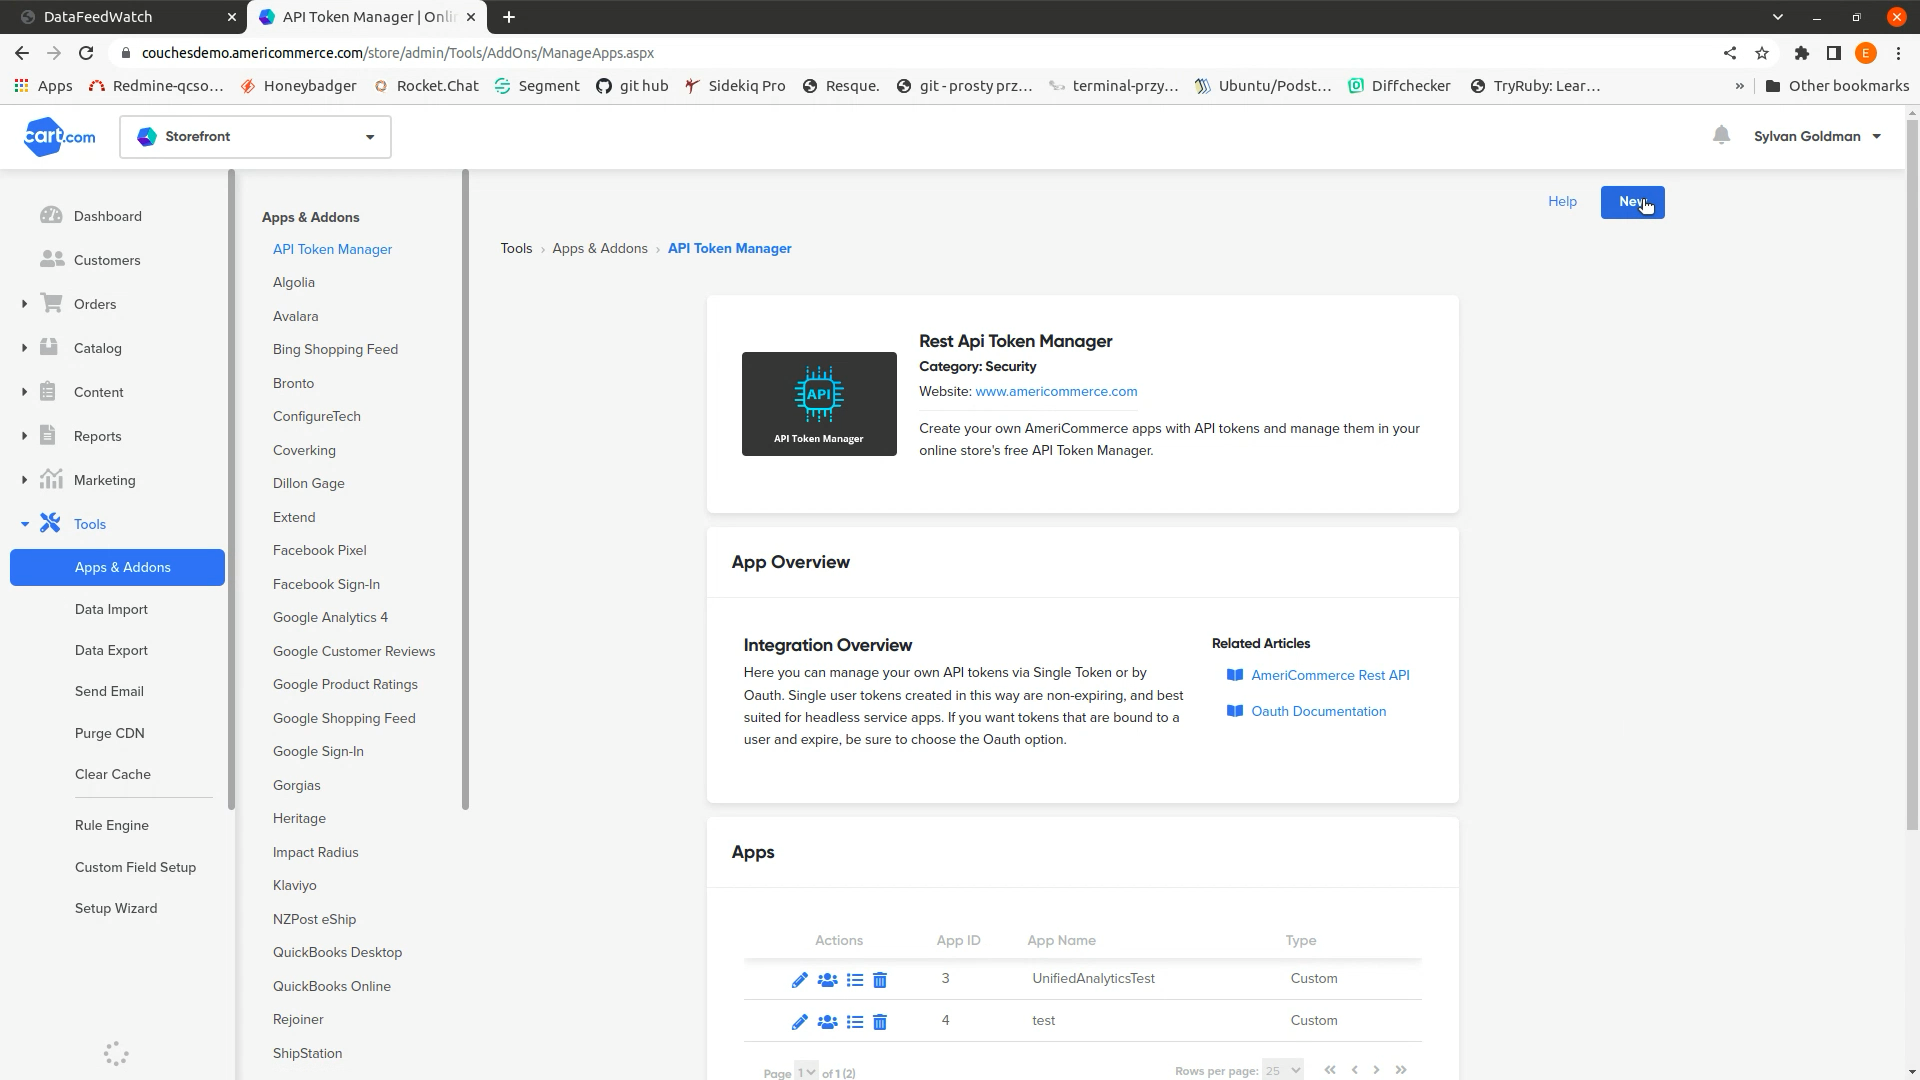Screen dimensions: 1920x1080
Task: Reload the page with browser refresh icon
Action: coord(86,53)
